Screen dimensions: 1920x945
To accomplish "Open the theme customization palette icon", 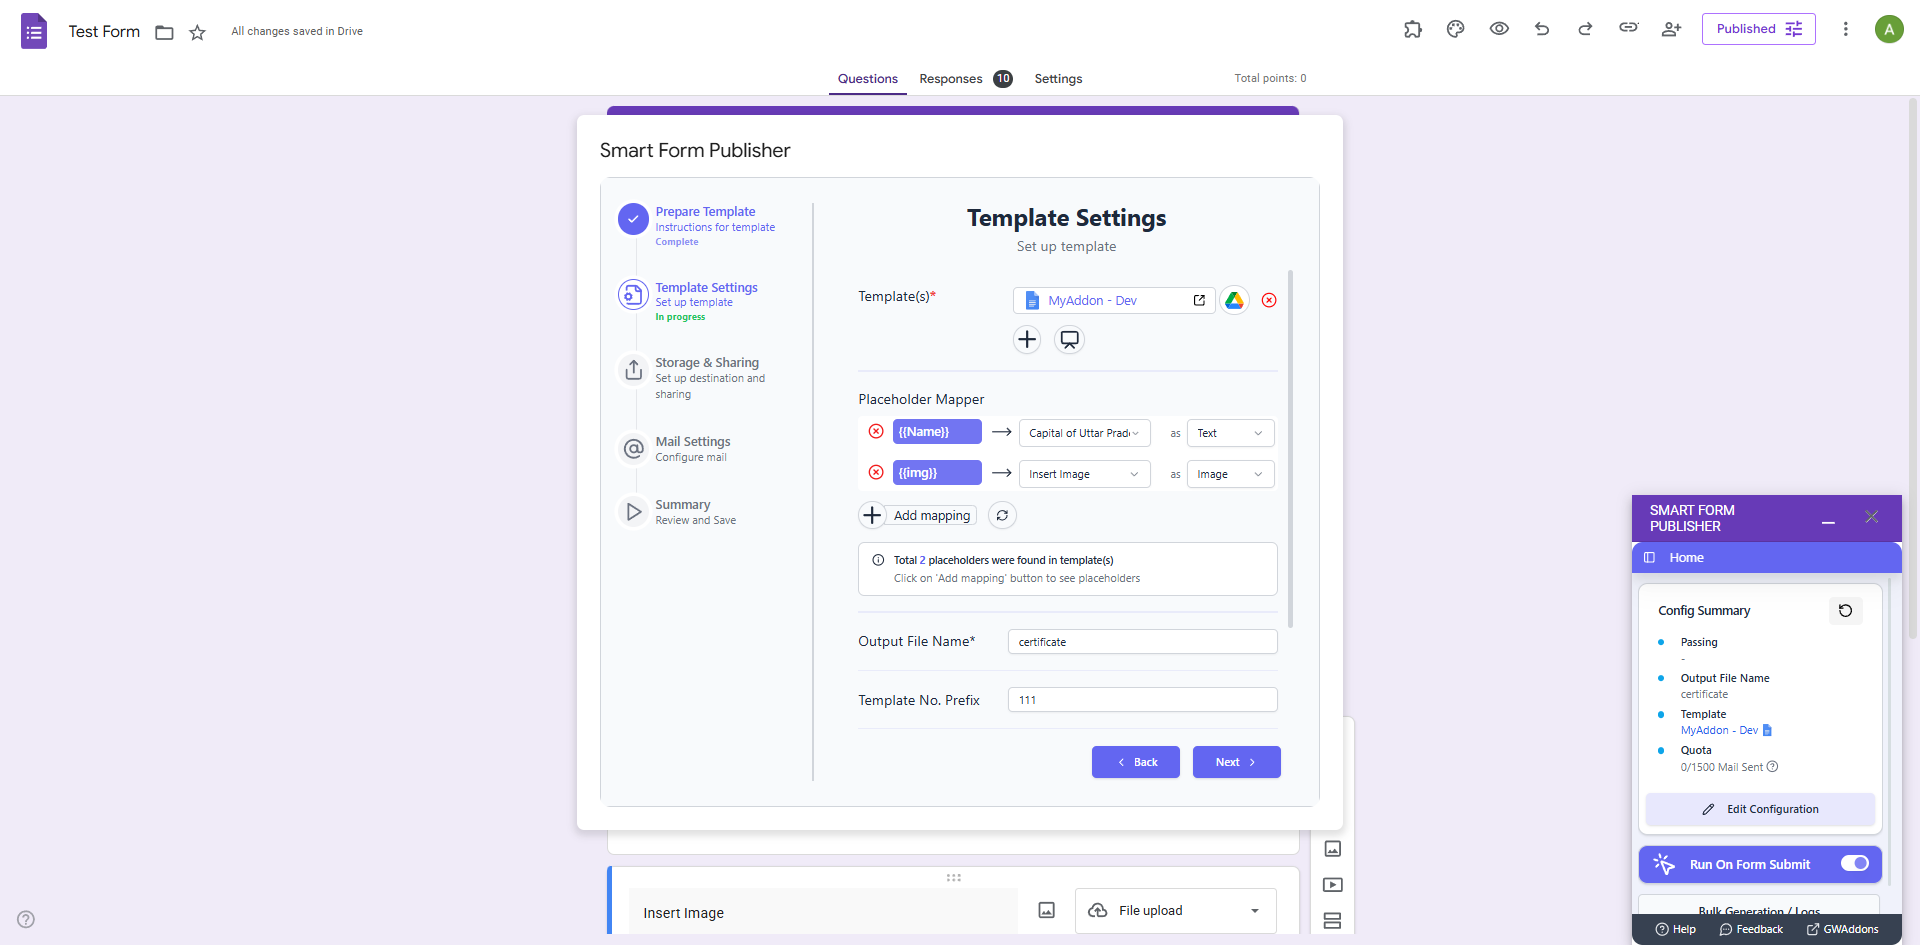I will pos(1455,29).
